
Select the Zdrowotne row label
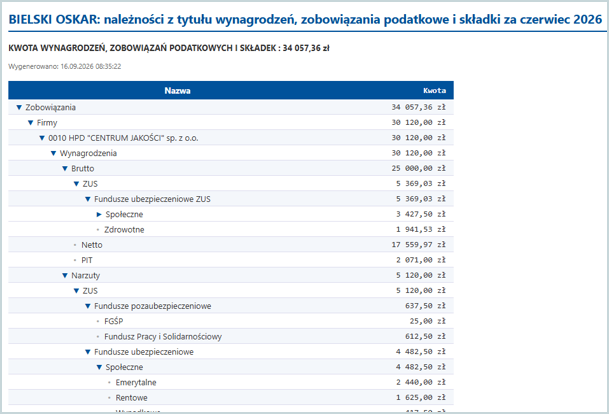tap(124, 230)
